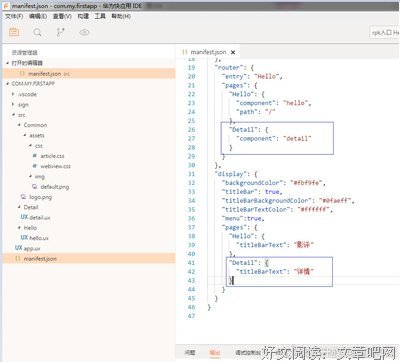This screenshot has height=362, width=400.
Task: Open logo.png file
Action: click(40, 197)
